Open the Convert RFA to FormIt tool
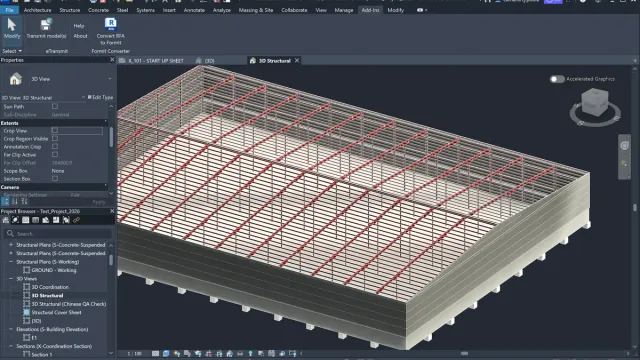 (111, 31)
